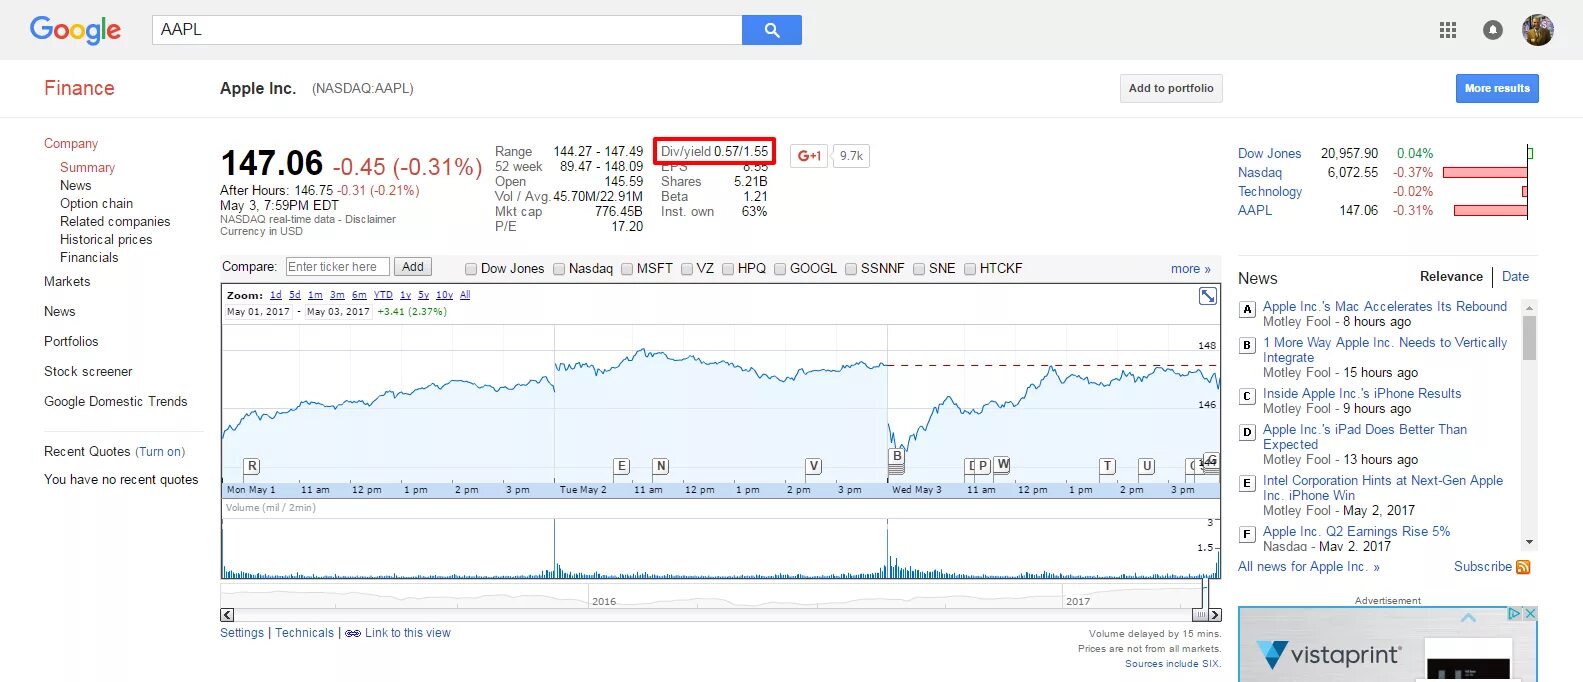Click chart news marker V

pyautogui.click(x=814, y=466)
